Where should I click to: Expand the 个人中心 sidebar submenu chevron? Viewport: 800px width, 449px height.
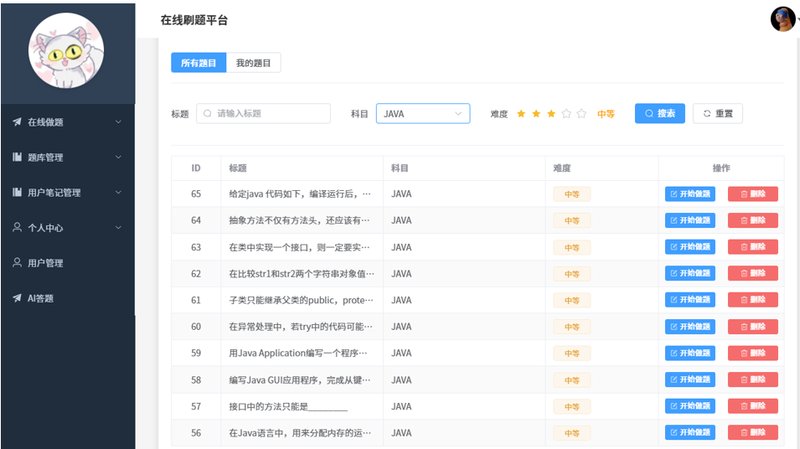(x=119, y=227)
